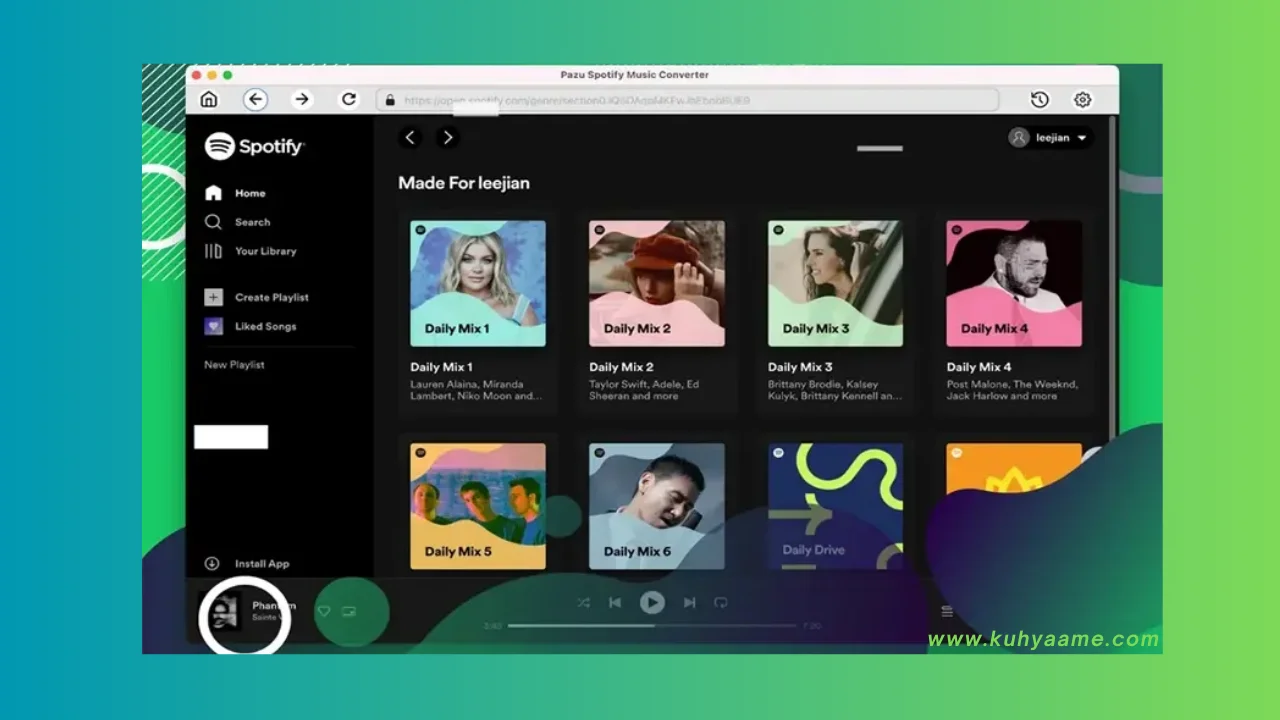
Task: Open the New Playlist entry
Action: tap(234, 365)
